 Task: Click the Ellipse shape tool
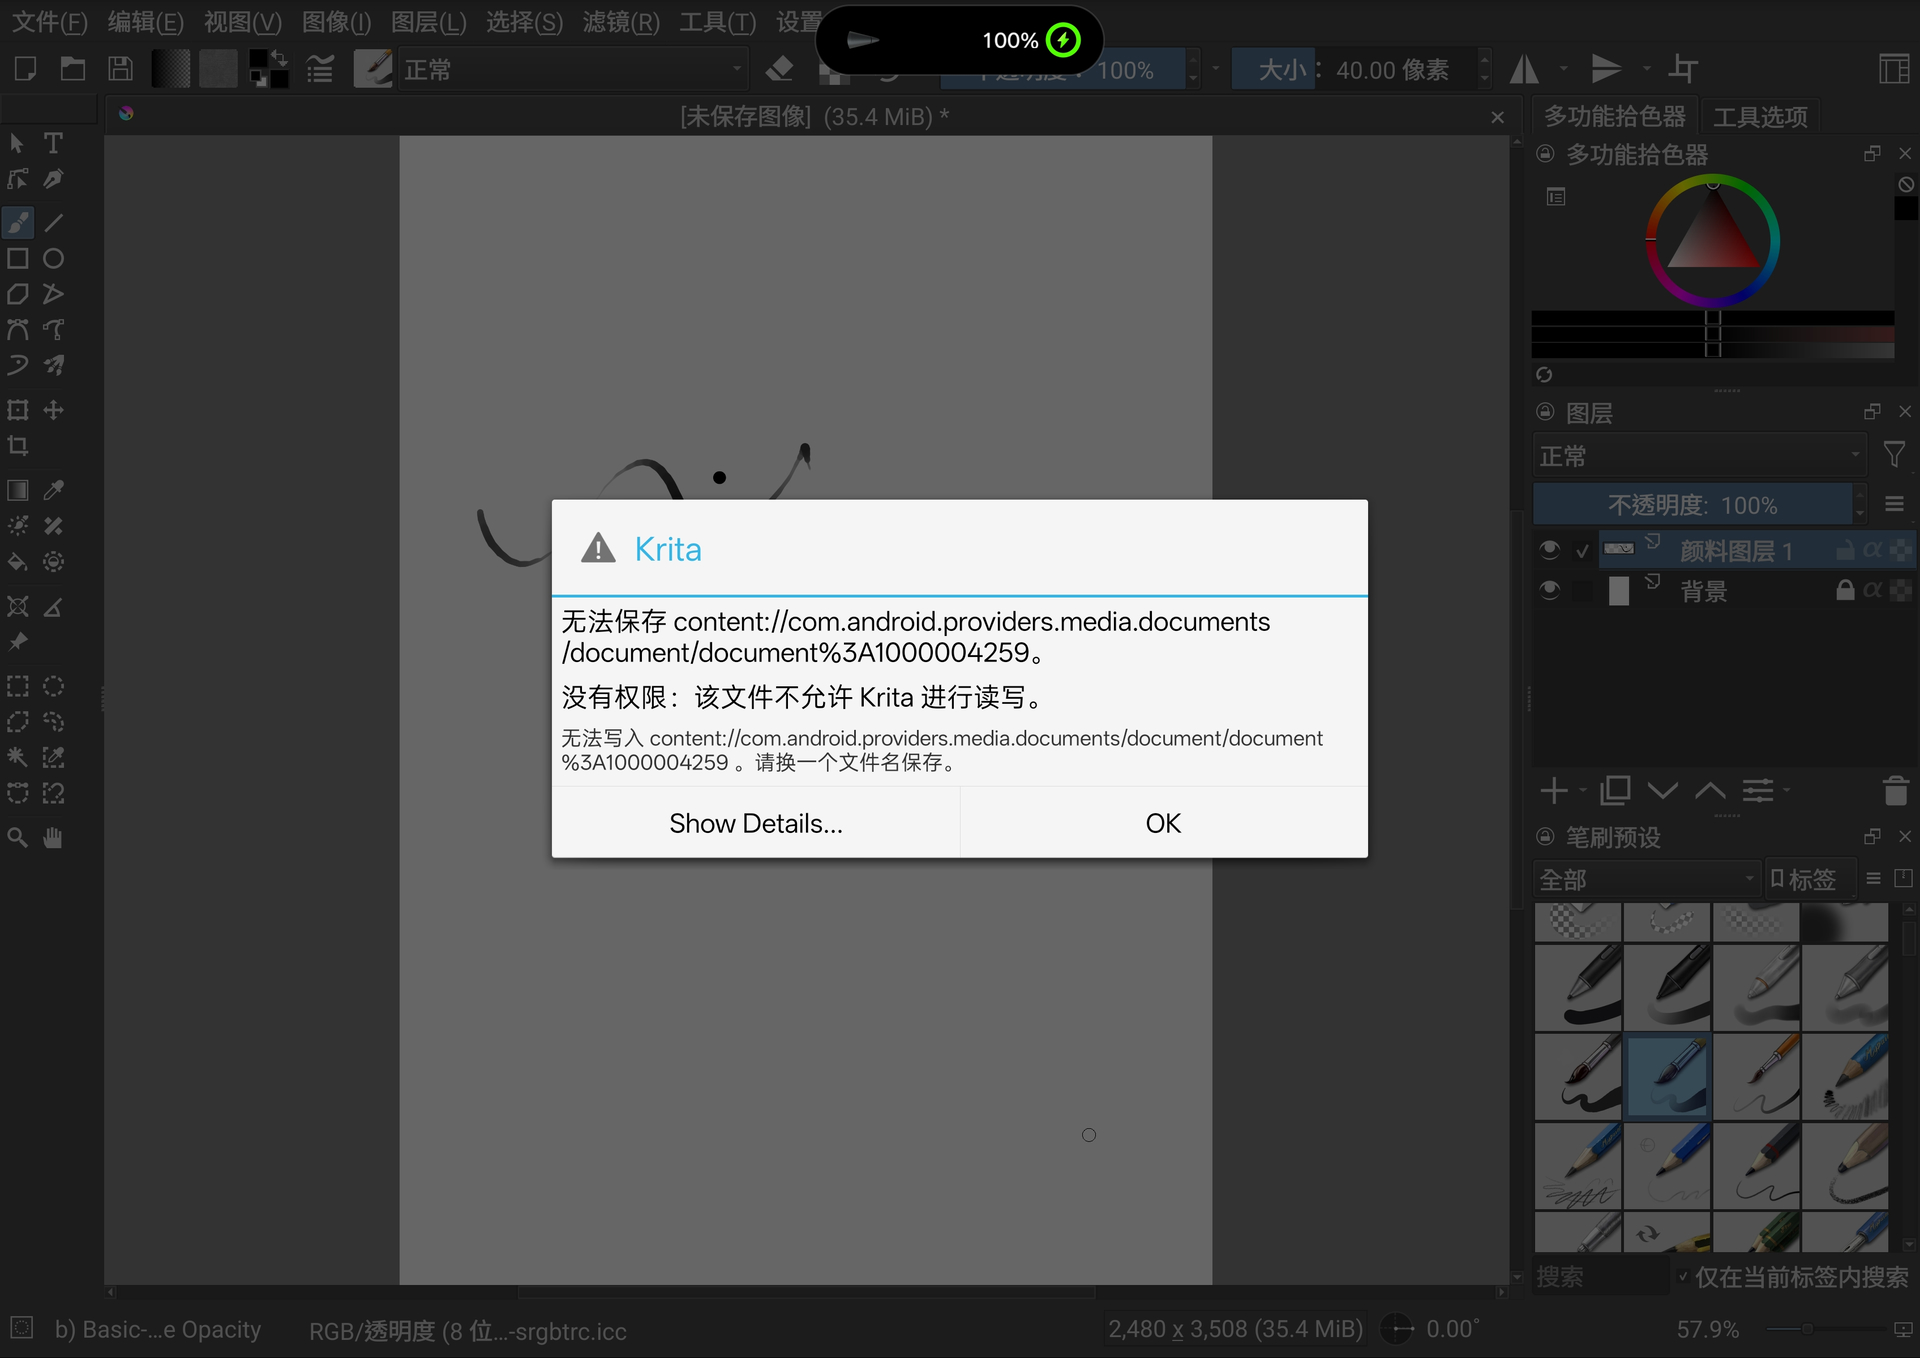(54, 259)
